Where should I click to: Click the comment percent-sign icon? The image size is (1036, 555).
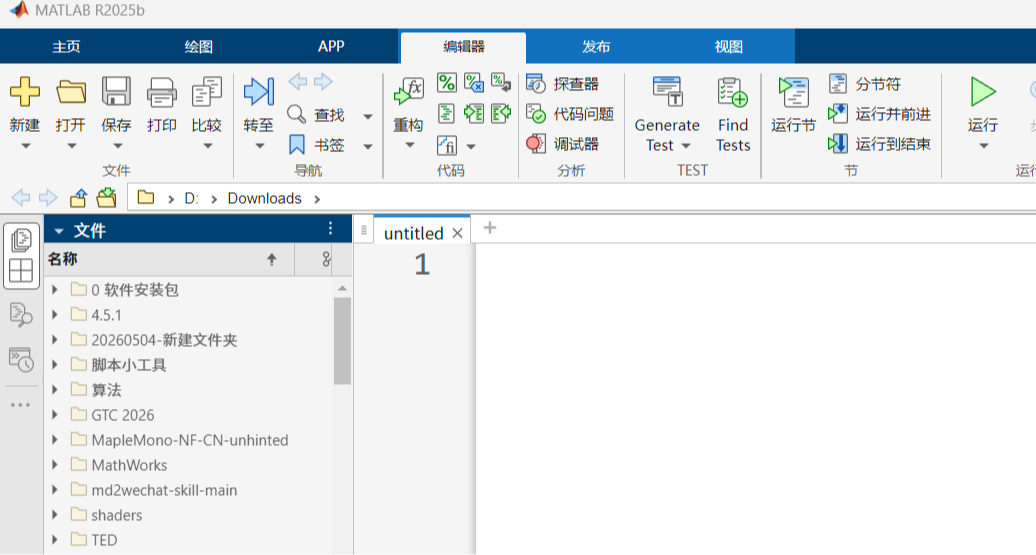click(x=447, y=83)
